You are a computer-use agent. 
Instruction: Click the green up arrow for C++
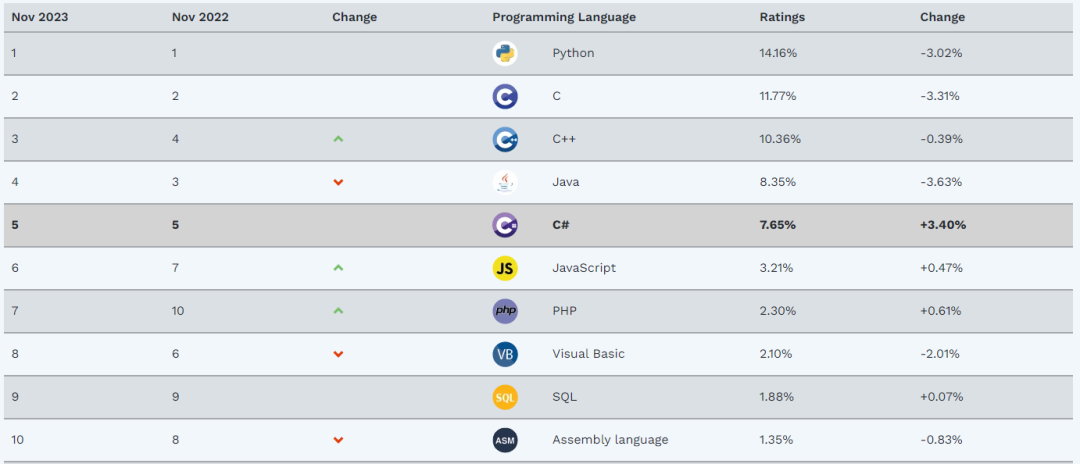338,139
